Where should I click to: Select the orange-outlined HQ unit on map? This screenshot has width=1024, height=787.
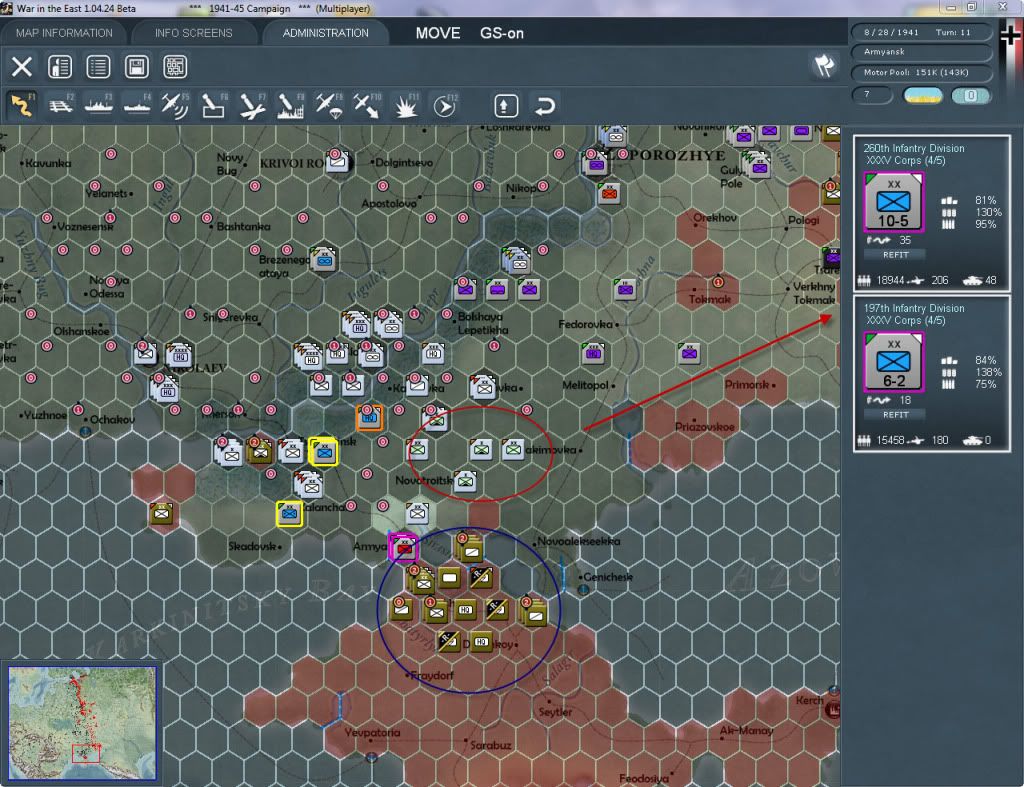(x=369, y=417)
